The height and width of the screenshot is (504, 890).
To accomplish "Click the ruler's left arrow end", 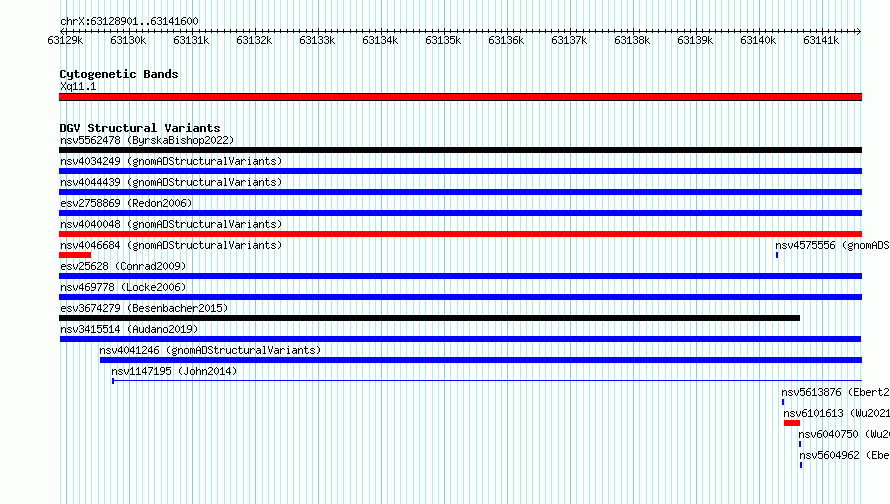I will [62, 31].
